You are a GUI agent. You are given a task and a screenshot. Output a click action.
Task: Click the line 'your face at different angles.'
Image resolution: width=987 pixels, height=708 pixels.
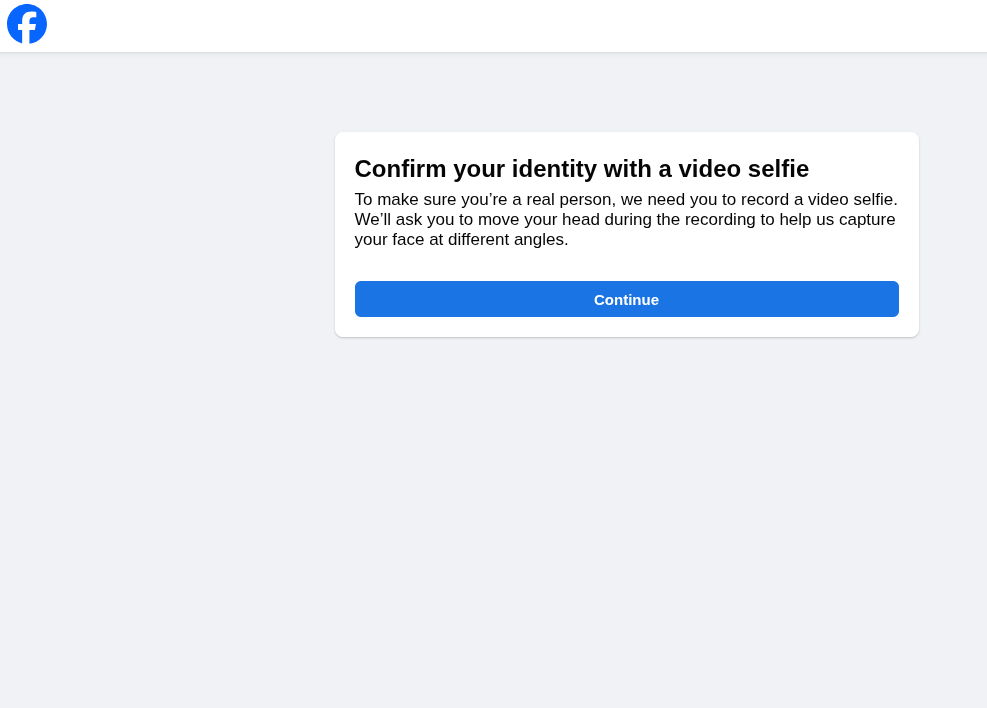(461, 240)
